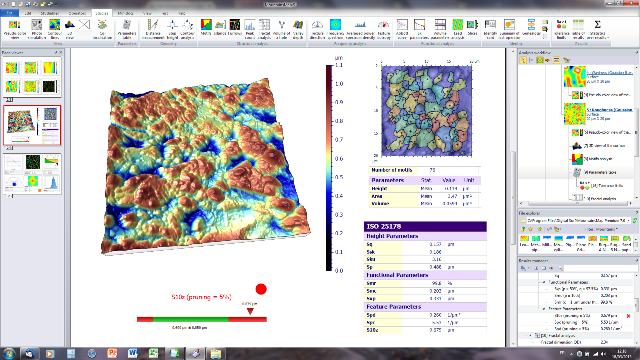Switch to the Minidocs ribbon tab
The image size is (640, 360).
click(x=125, y=13)
